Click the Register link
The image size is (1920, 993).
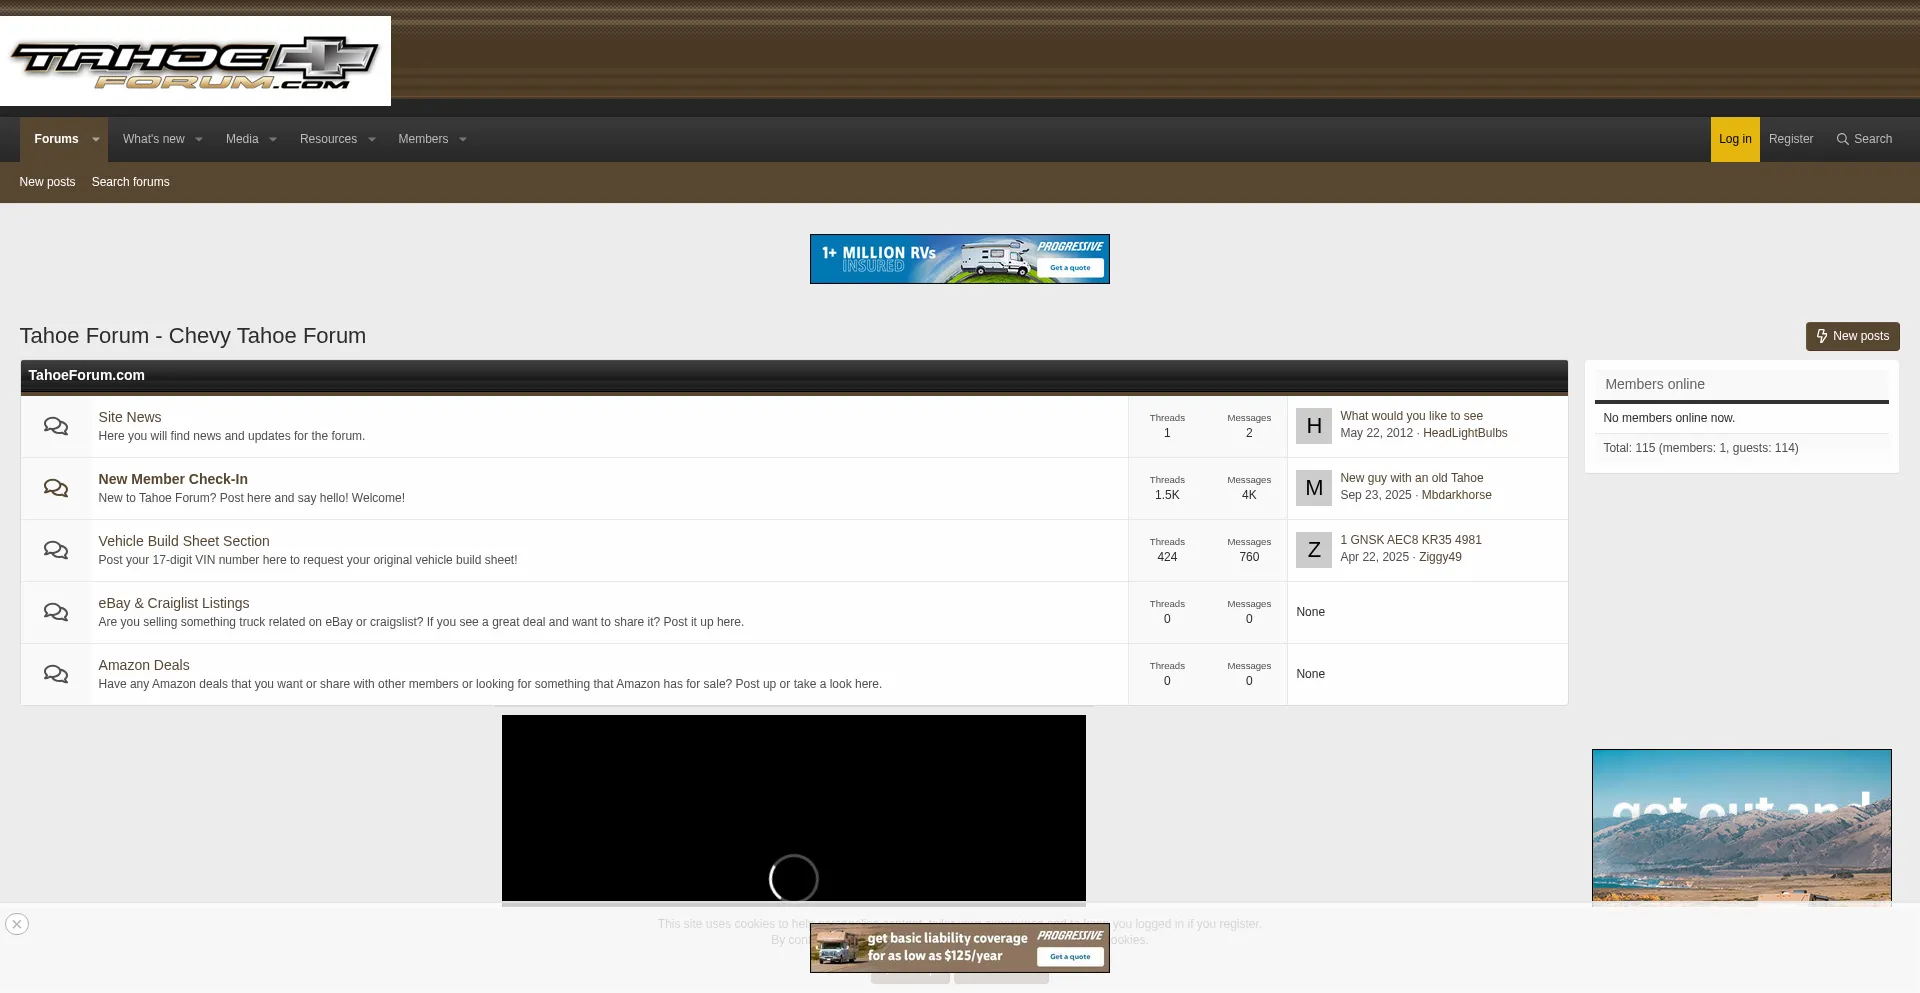(x=1790, y=139)
